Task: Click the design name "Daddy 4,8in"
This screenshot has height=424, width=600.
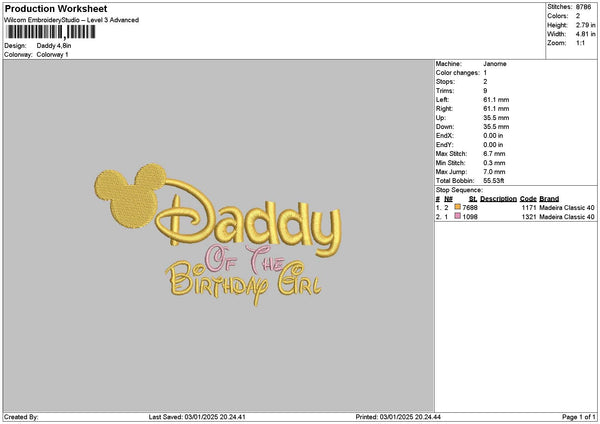Action: pyautogui.click(x=54, y=46)
